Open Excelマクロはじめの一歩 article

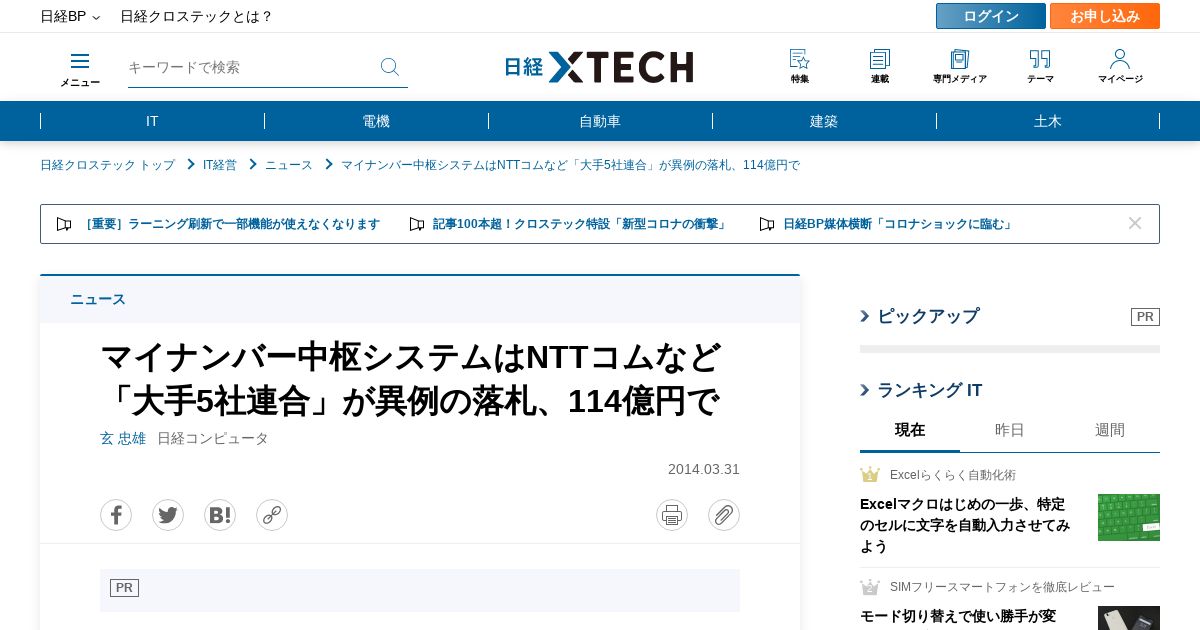pos(966,525)
